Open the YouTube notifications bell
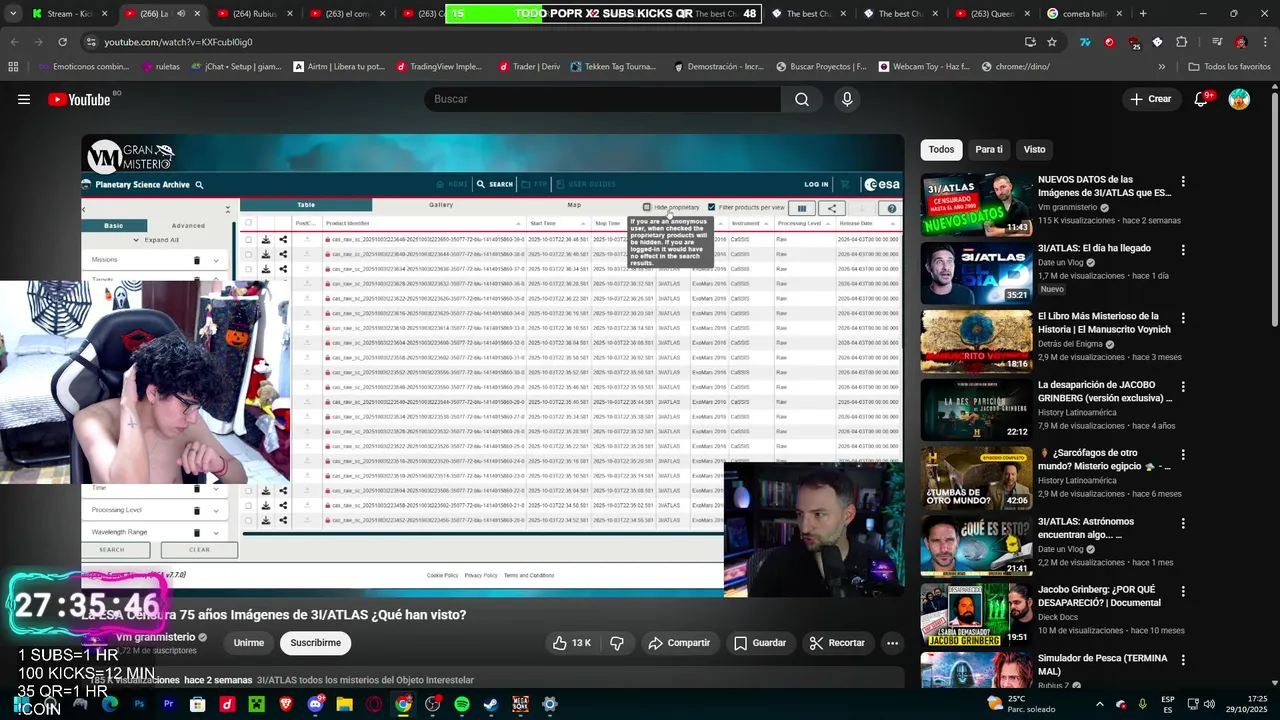 pyautogui.click(x=1201, y=99)
